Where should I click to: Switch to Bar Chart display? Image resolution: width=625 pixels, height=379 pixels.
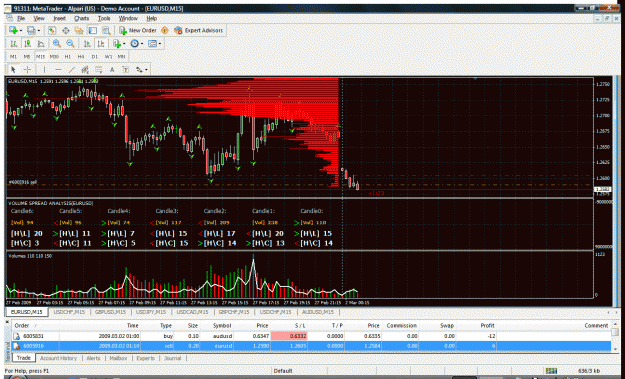click(14, 43)
